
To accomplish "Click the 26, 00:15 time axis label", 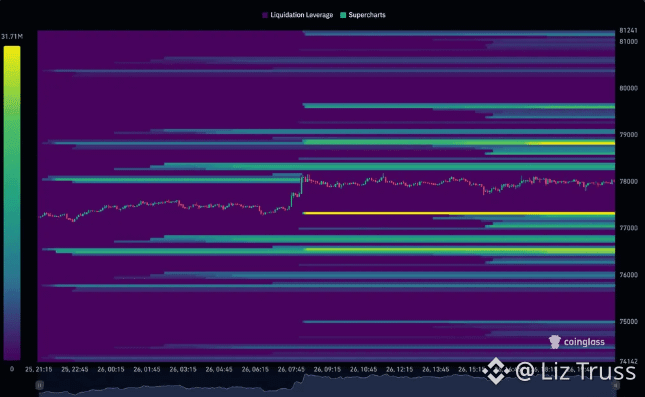I will click(111, 369).
